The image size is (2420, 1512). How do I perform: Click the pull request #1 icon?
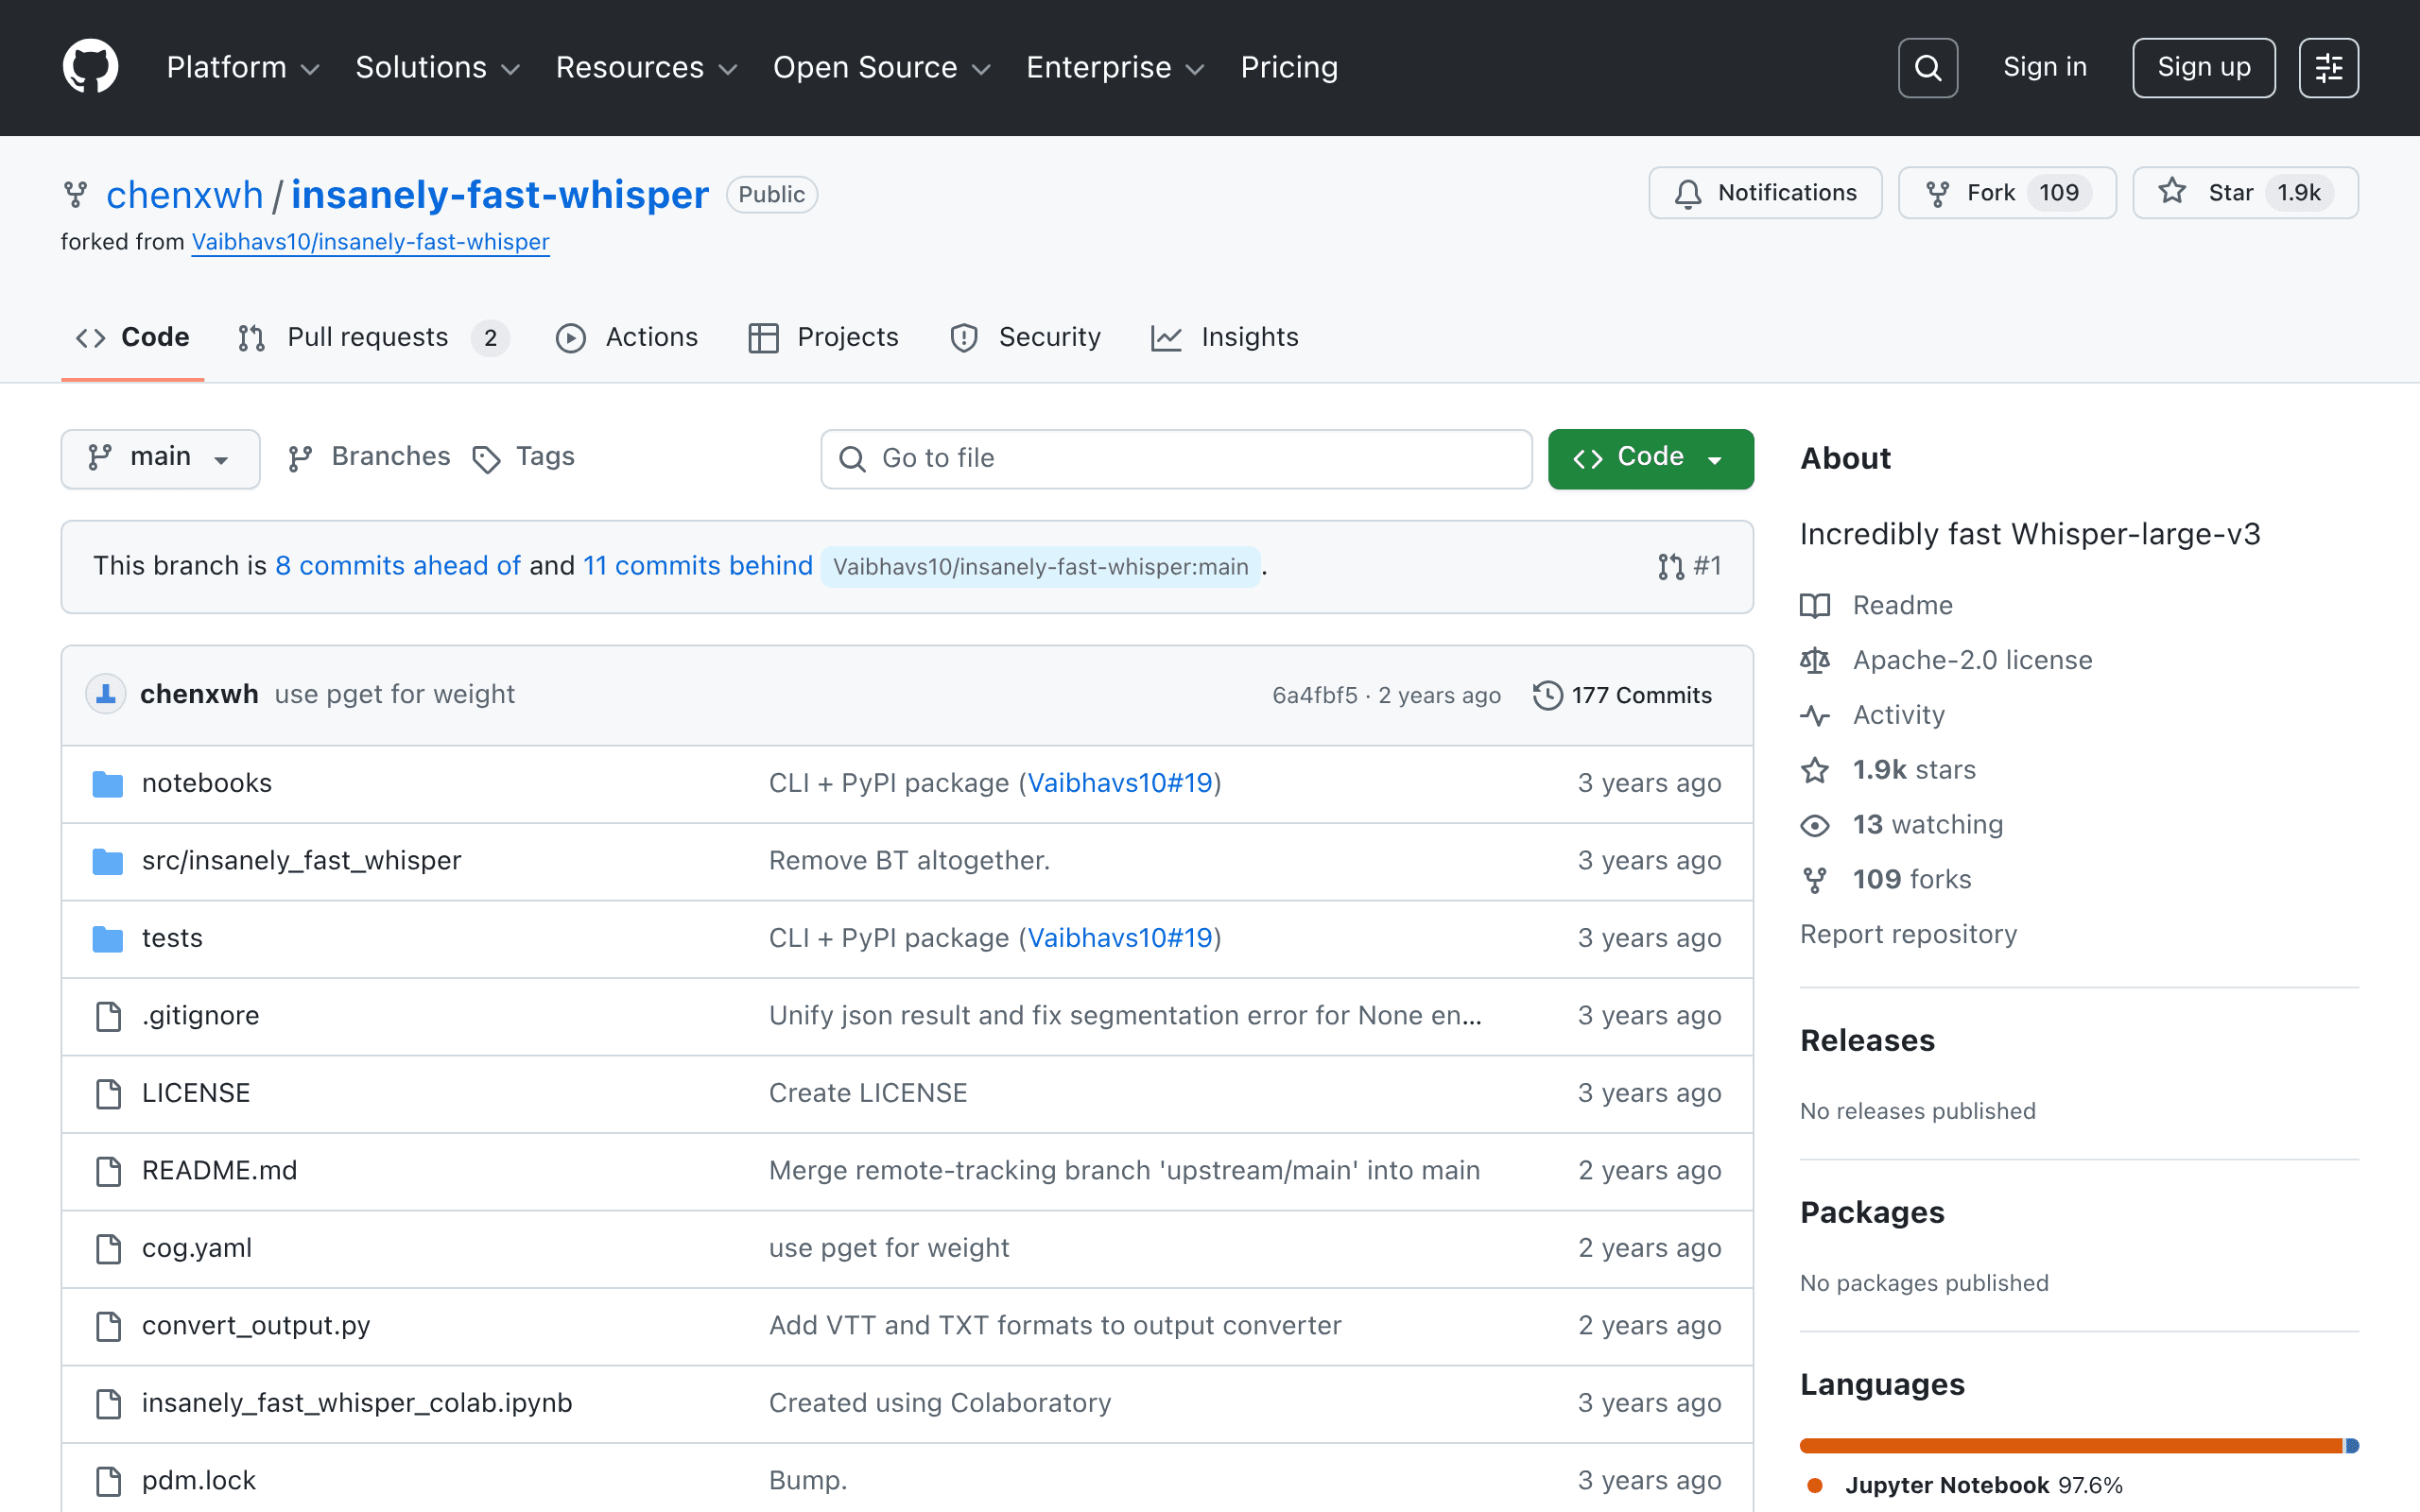click(1670, 567)
